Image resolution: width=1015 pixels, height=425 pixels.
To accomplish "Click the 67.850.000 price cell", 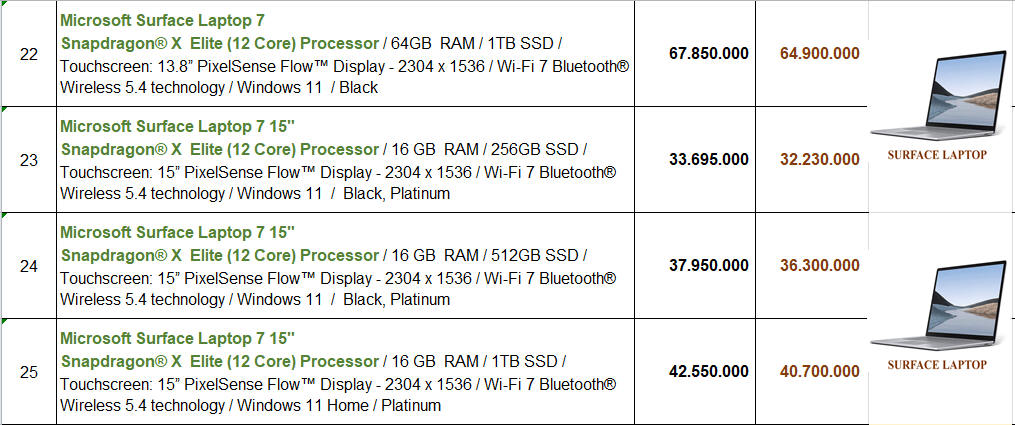I will click(x=695, y=54).
